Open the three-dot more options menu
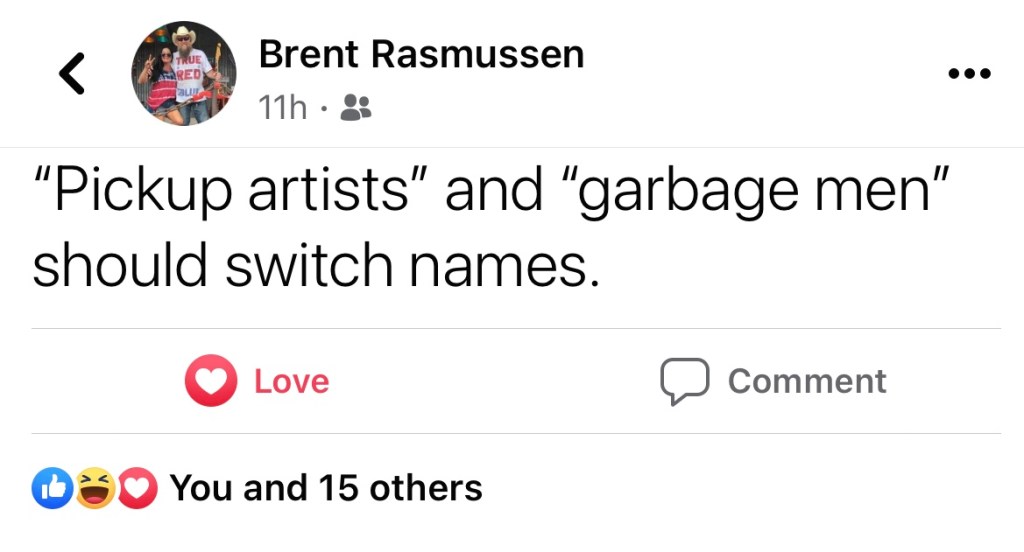 pyautogui.click(x=970, y=74)
